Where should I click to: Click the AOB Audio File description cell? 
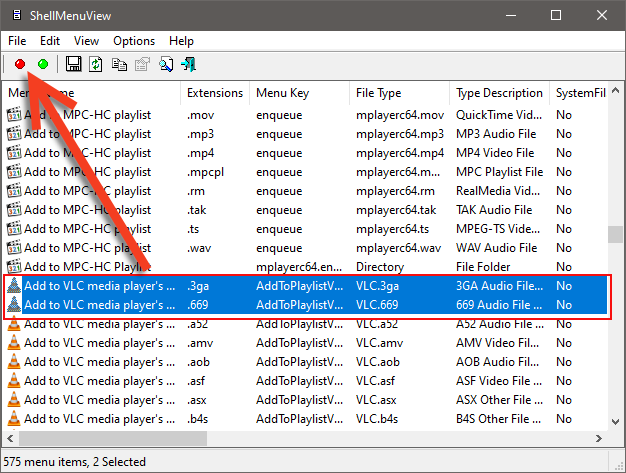pyautogui.click(x=497, y=362)
